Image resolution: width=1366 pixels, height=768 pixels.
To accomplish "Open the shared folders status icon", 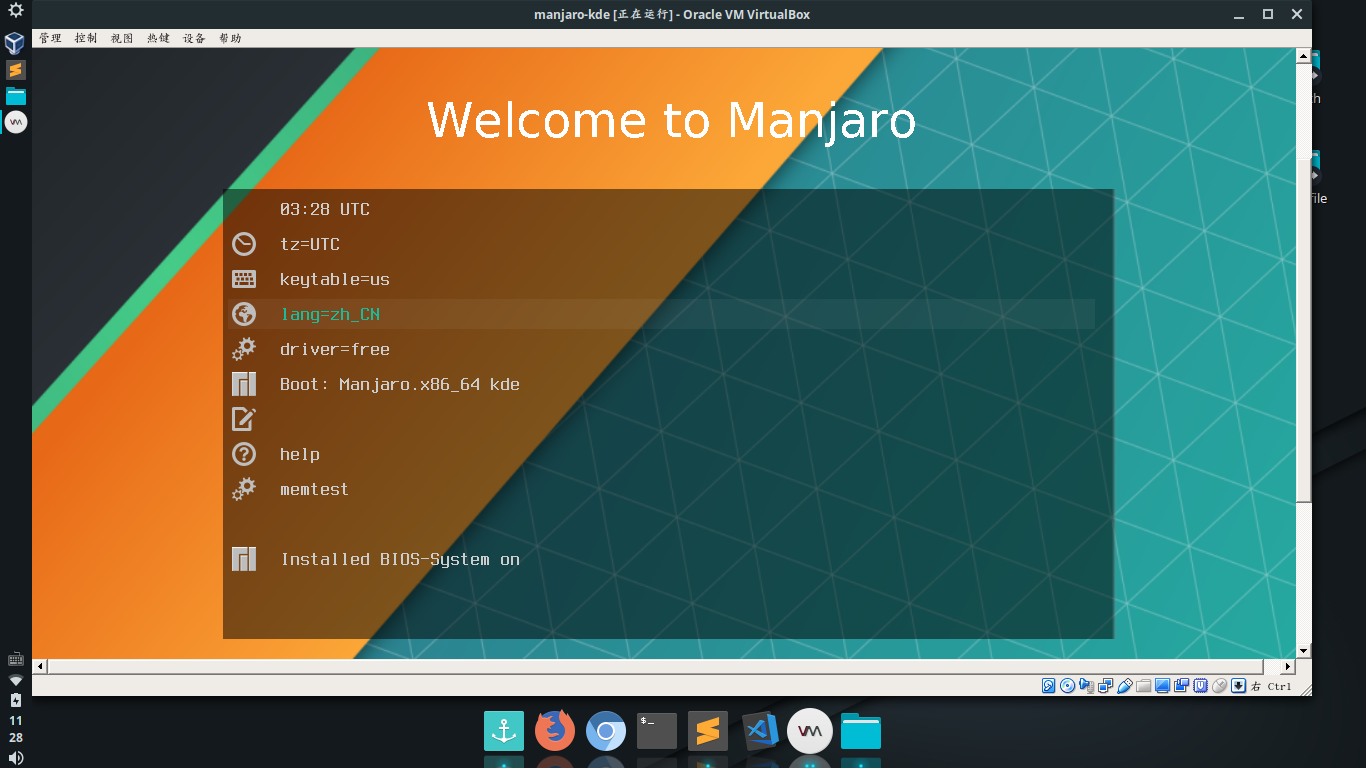I will (1143, 686).
